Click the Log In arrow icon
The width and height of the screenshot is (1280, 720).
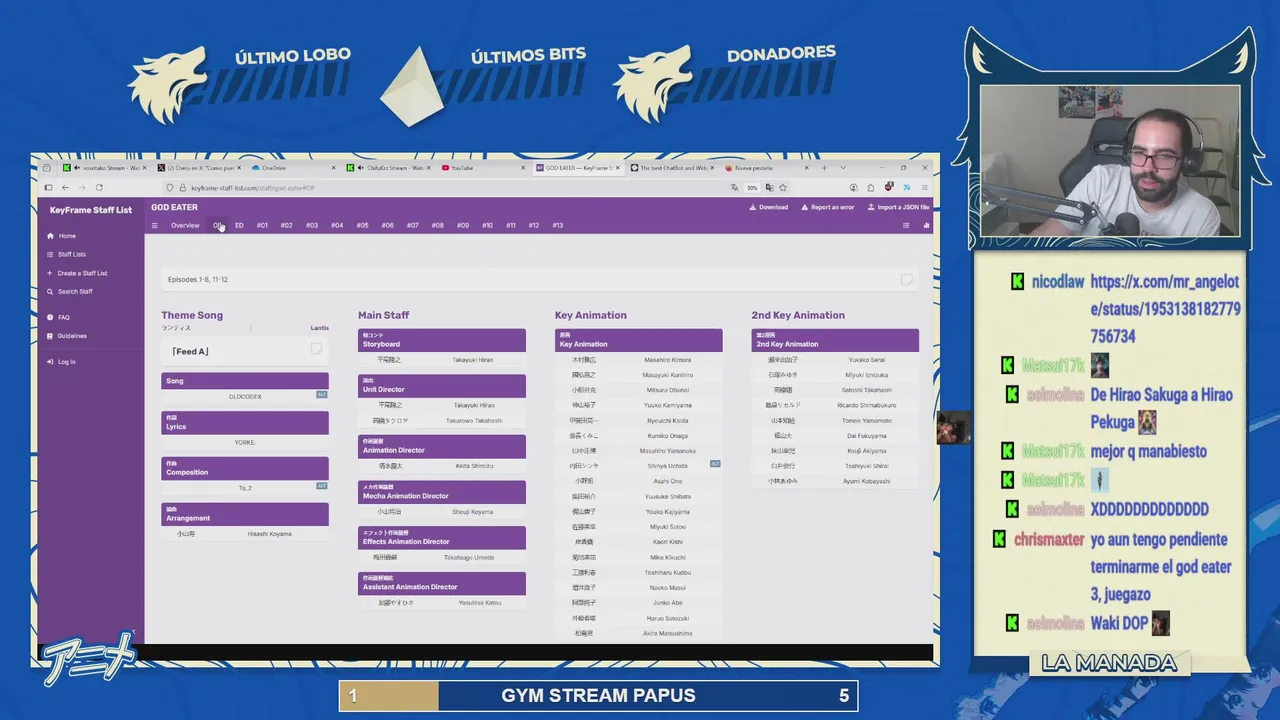tap(50, 362)
